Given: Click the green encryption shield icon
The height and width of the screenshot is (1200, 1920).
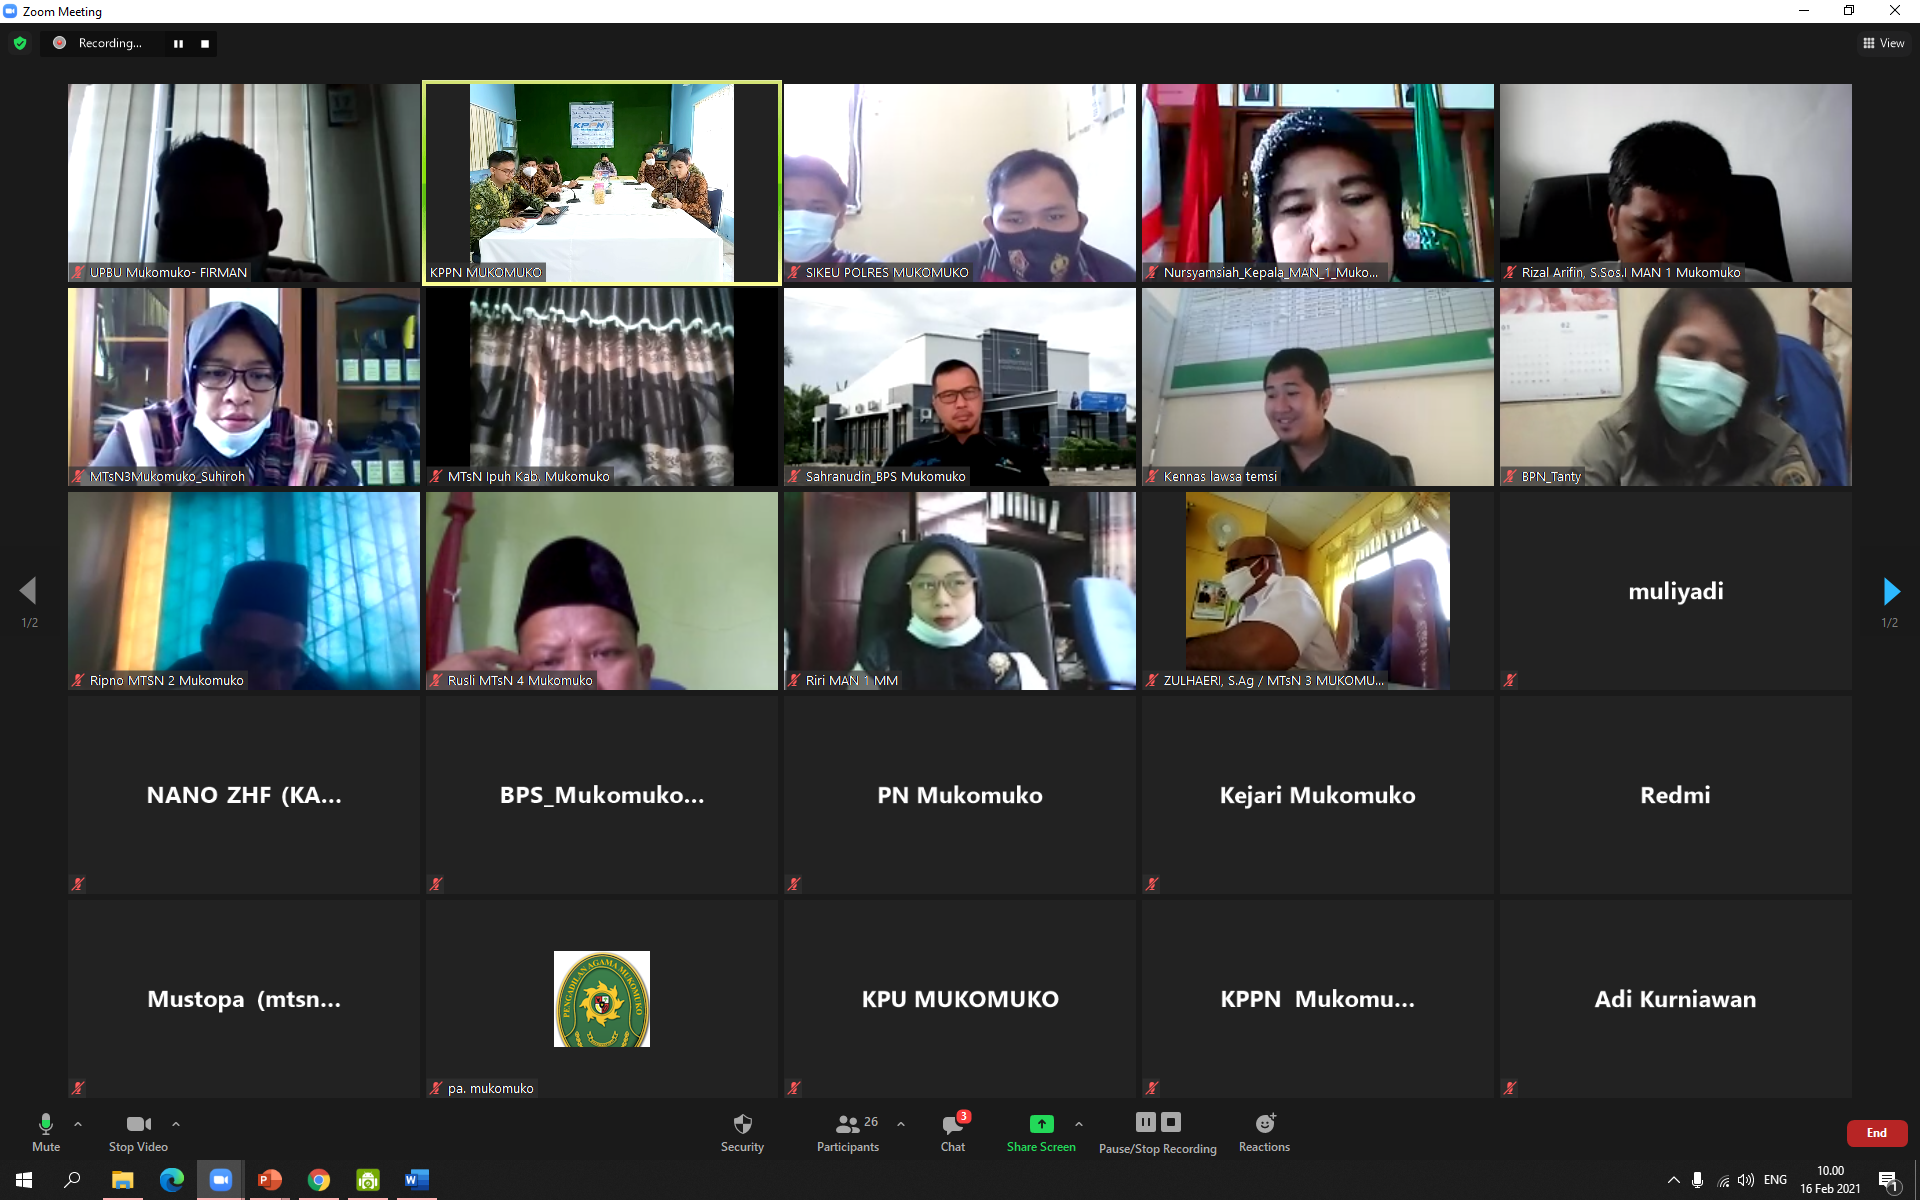Looking at the screenshot, I should [20, 43].
